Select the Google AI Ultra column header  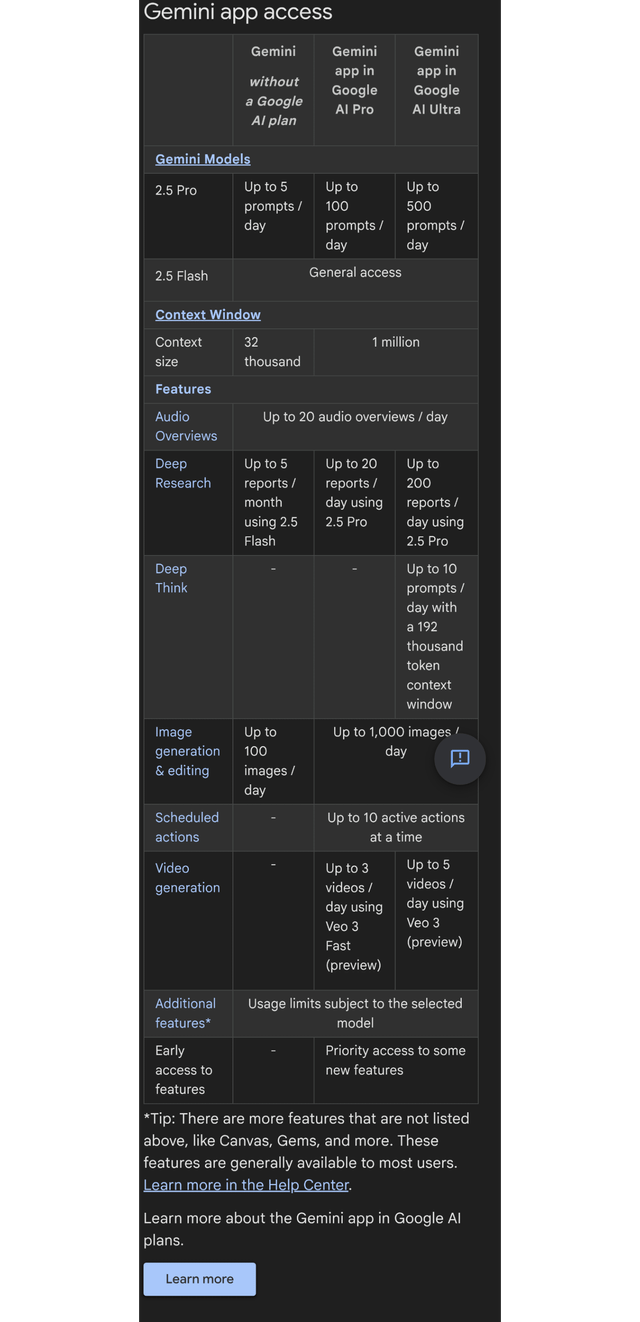437,80
